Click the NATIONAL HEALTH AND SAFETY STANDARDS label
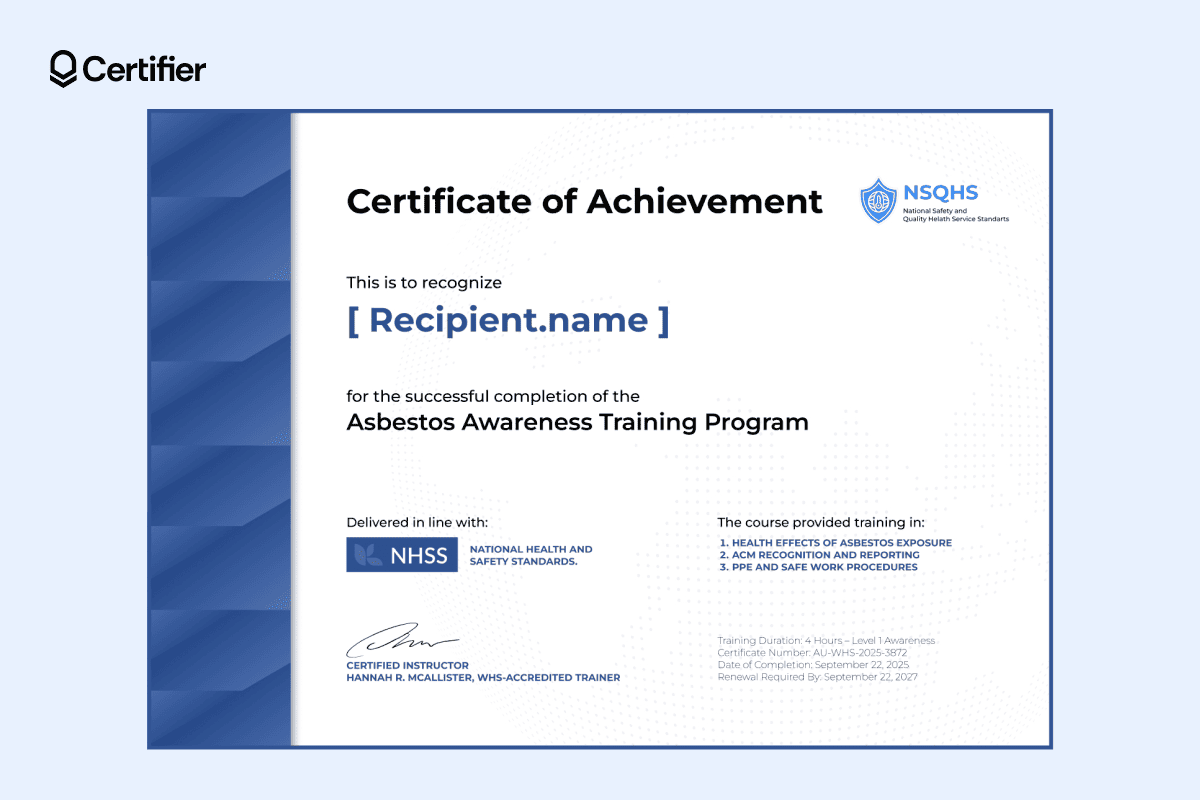1200x800 pixels. (530, 554)
